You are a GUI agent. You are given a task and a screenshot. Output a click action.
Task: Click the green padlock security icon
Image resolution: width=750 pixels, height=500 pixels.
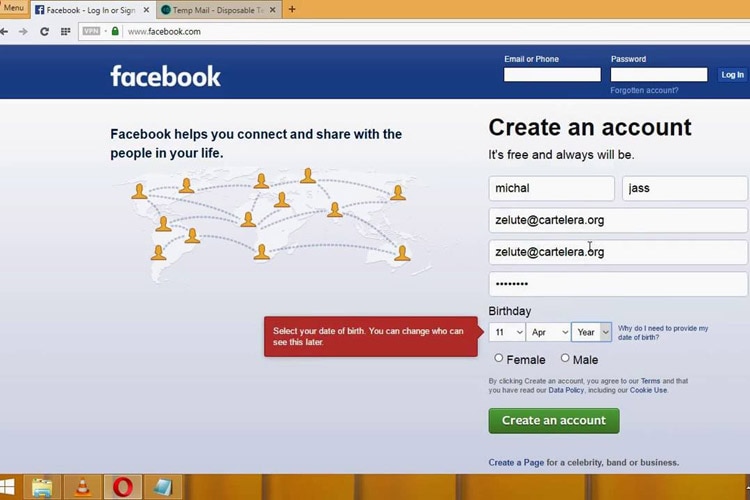tap(115, 31)
